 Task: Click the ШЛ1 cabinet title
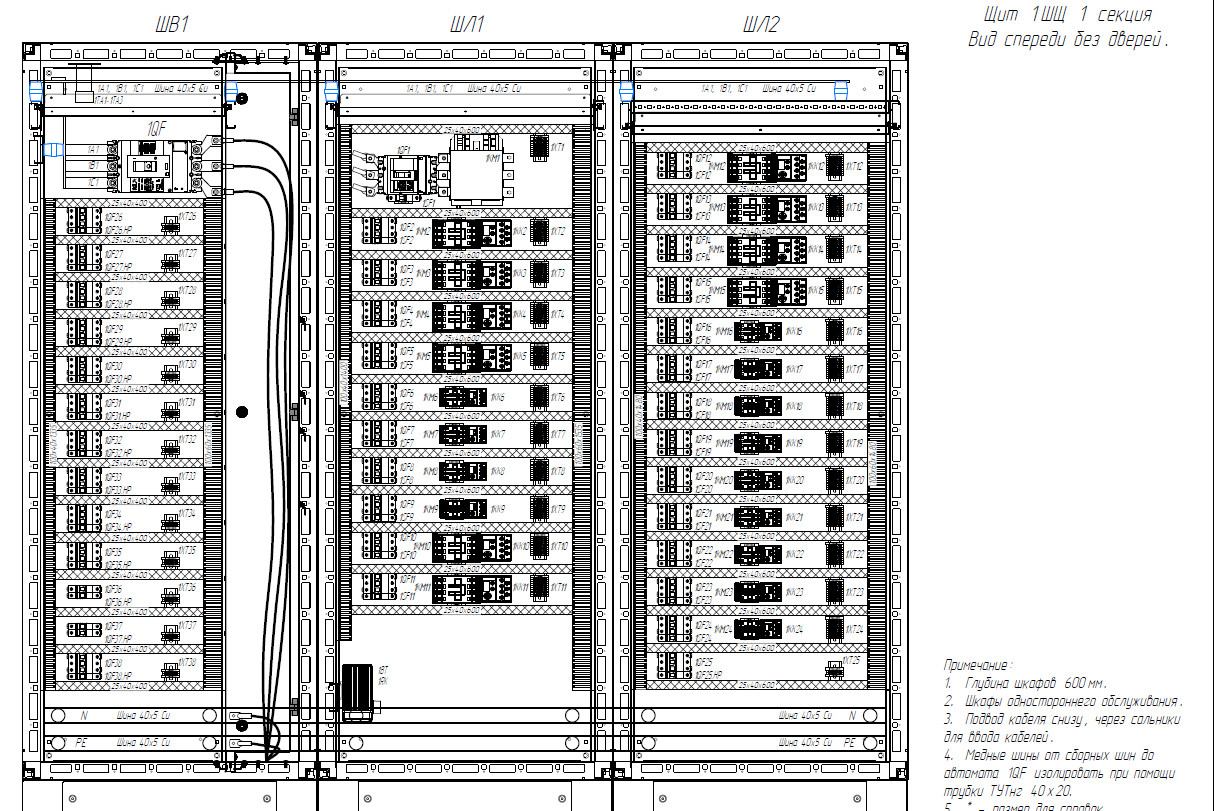(467, 26)
